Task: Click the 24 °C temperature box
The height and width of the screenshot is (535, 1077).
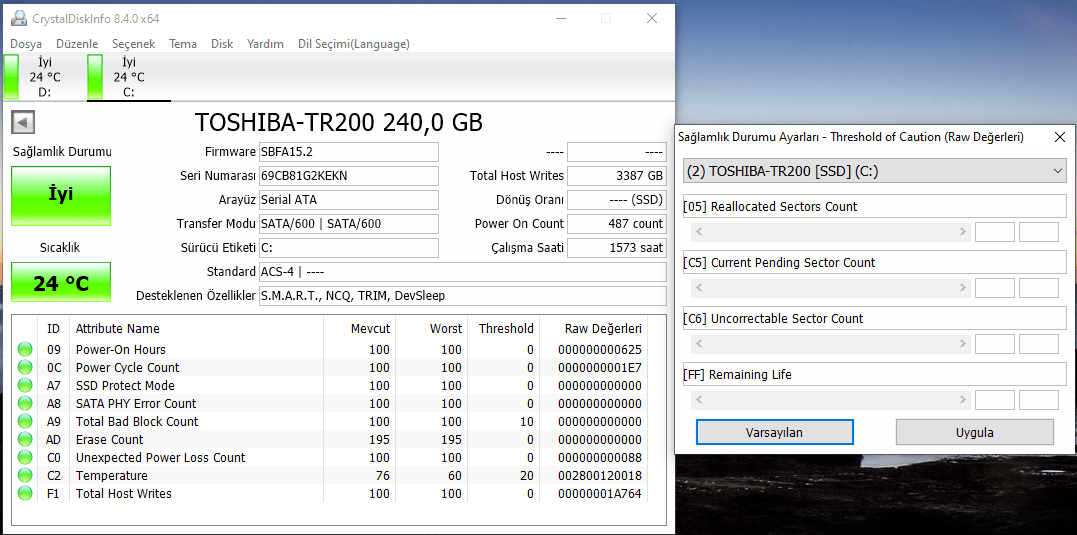Action: [61, 283]
